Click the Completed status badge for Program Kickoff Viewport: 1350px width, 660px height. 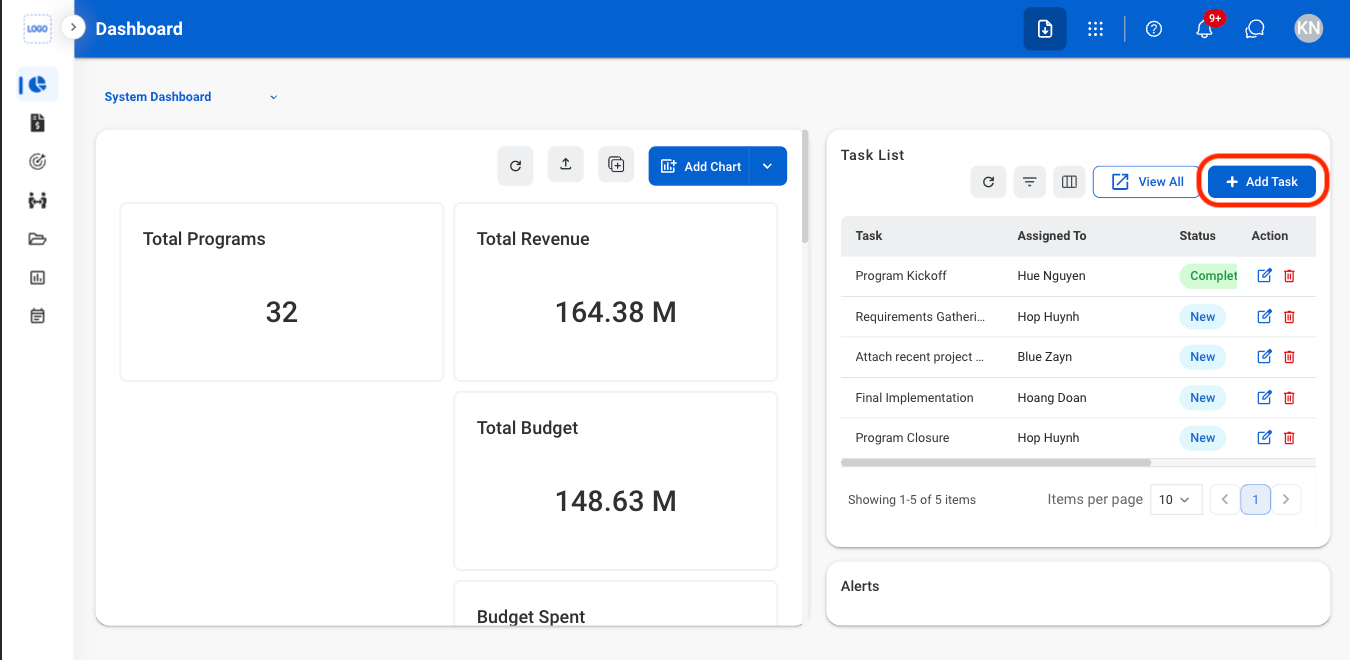click(1209, 276)
